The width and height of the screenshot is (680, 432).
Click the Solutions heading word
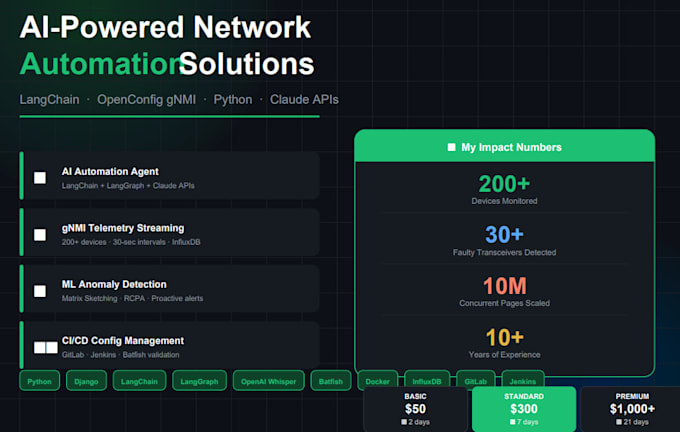(247, 64)
